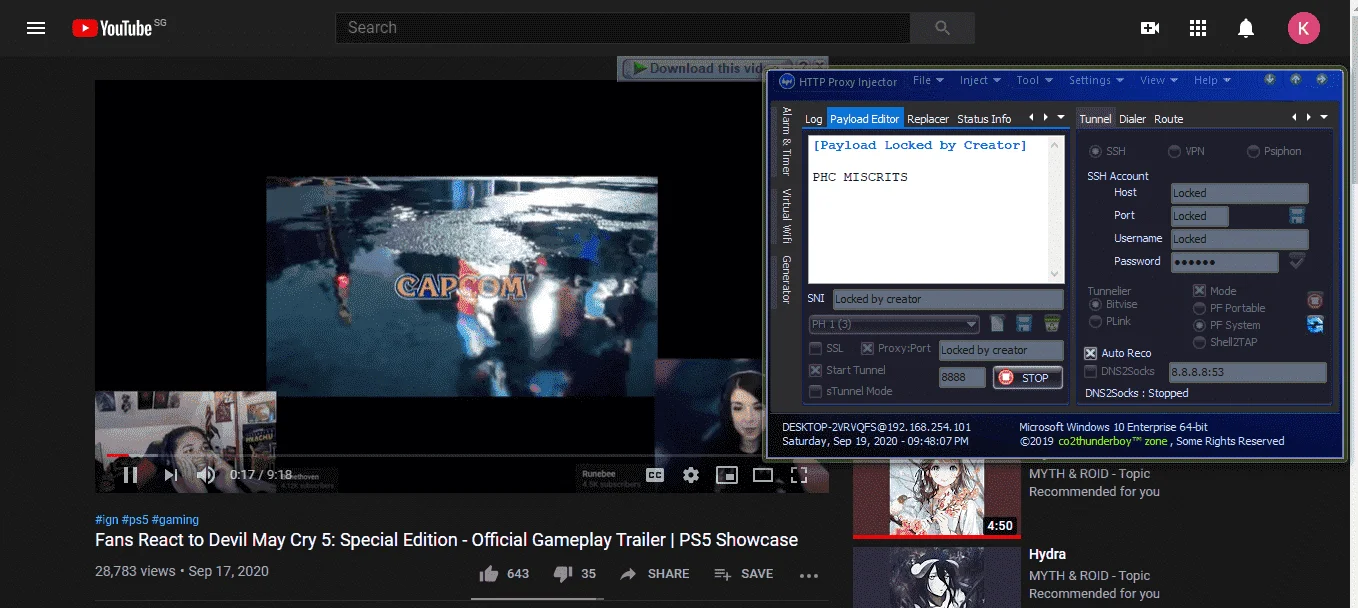The height and width of the screenshot is (608, 1358).
Task: Skip to the next video
Action: click(171, 475)
